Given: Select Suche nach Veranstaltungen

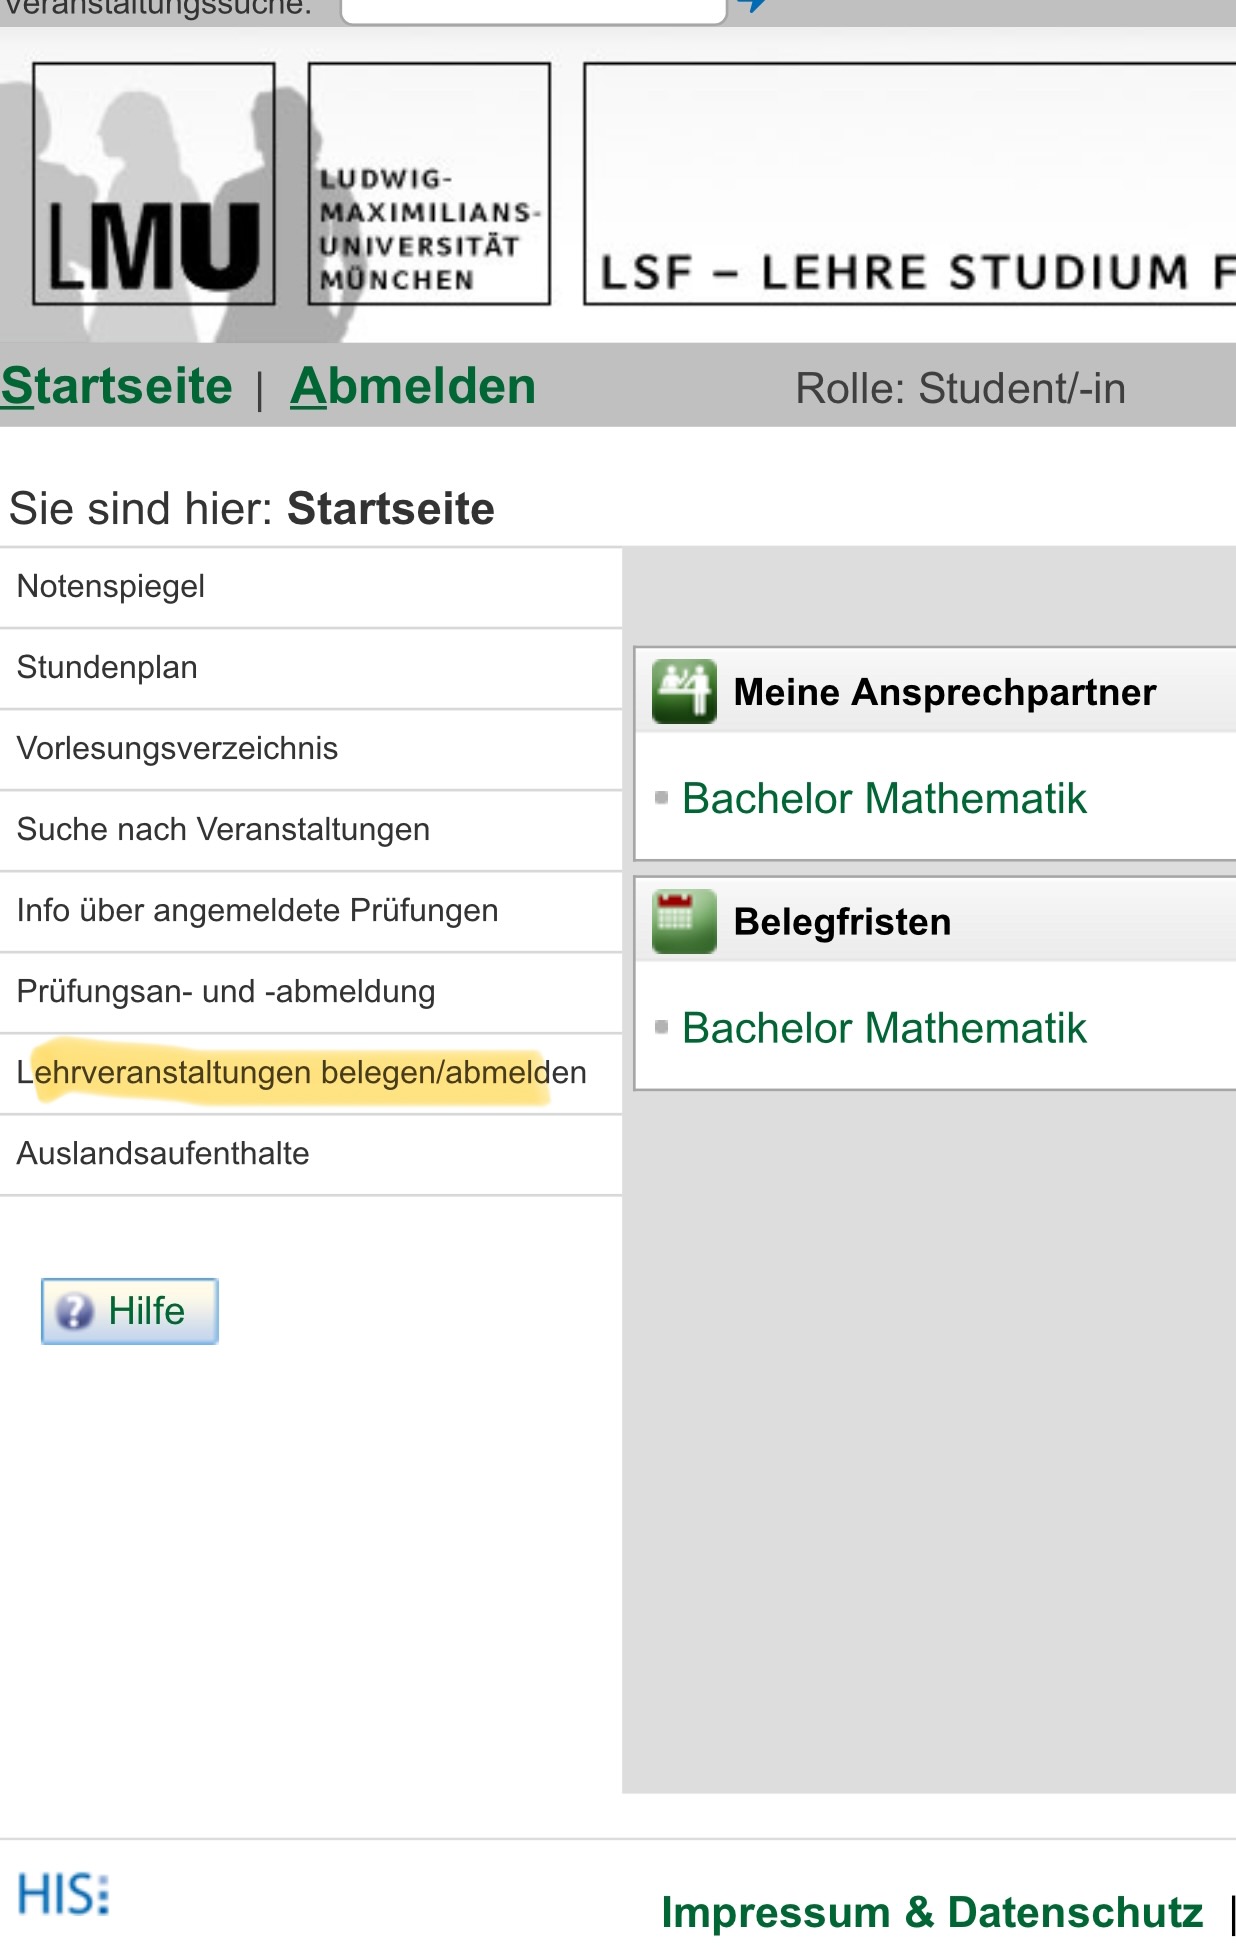Looking at the screenshot, I should click(223, 830).
